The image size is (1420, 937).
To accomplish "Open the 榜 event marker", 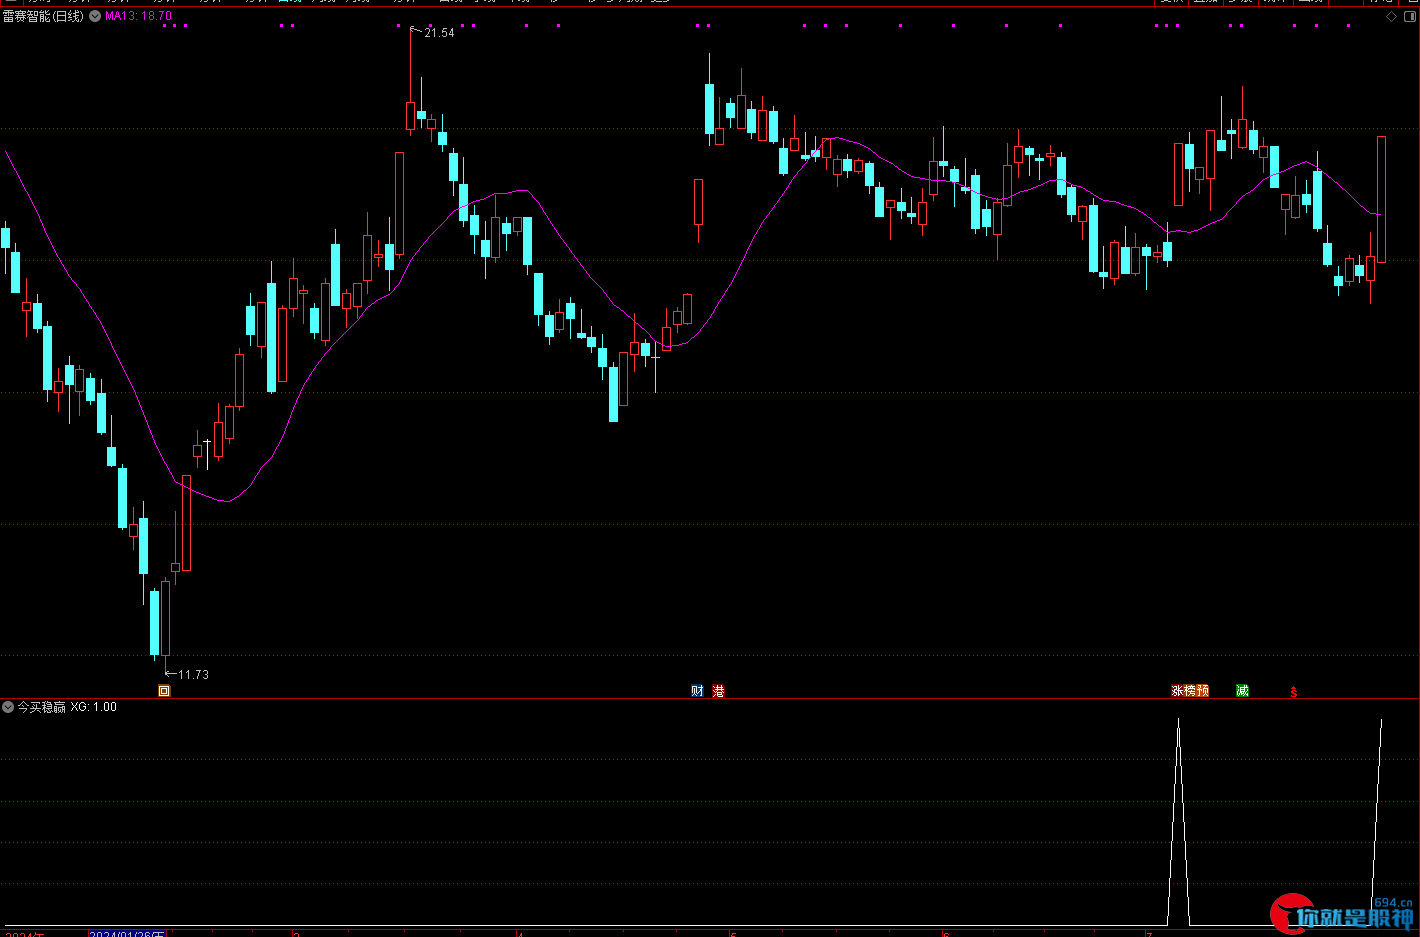I will (x=1190, y=691).
